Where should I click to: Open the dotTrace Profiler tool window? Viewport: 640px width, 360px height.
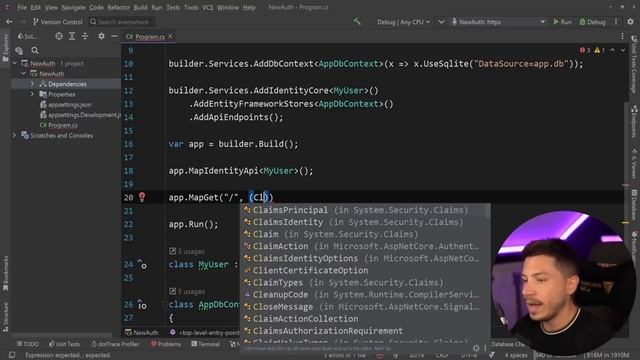point(116,344)
